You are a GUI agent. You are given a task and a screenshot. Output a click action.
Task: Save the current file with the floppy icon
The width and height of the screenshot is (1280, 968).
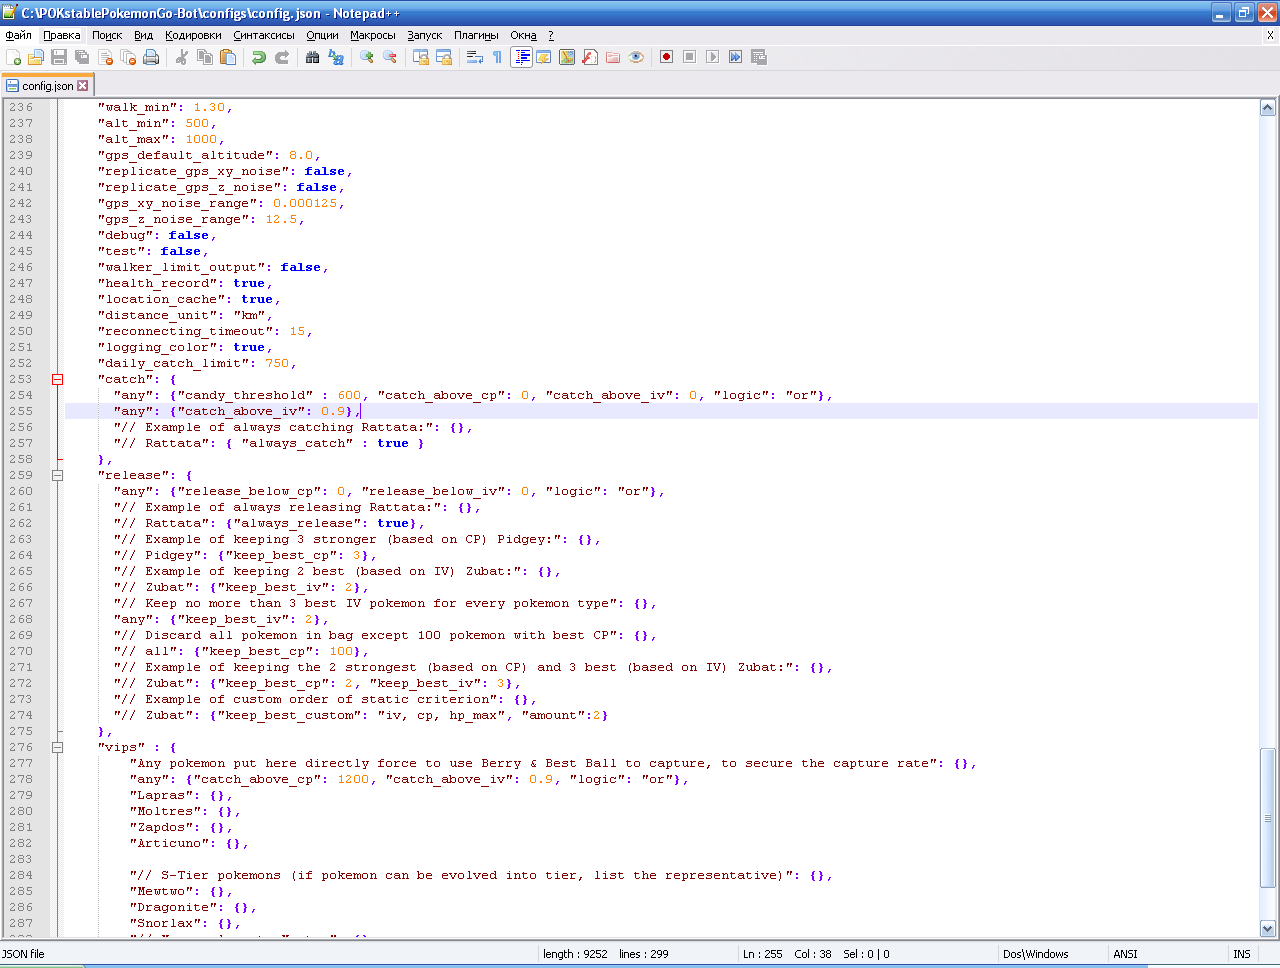tap(59, 57)
